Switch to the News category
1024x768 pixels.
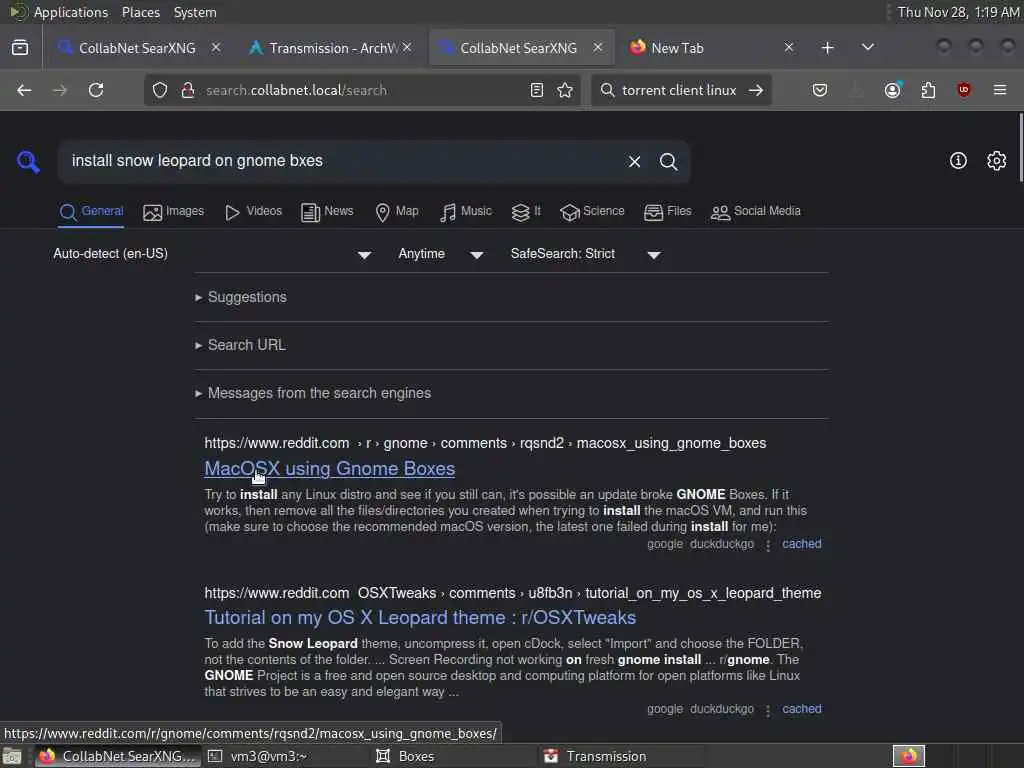pos(327,212)
